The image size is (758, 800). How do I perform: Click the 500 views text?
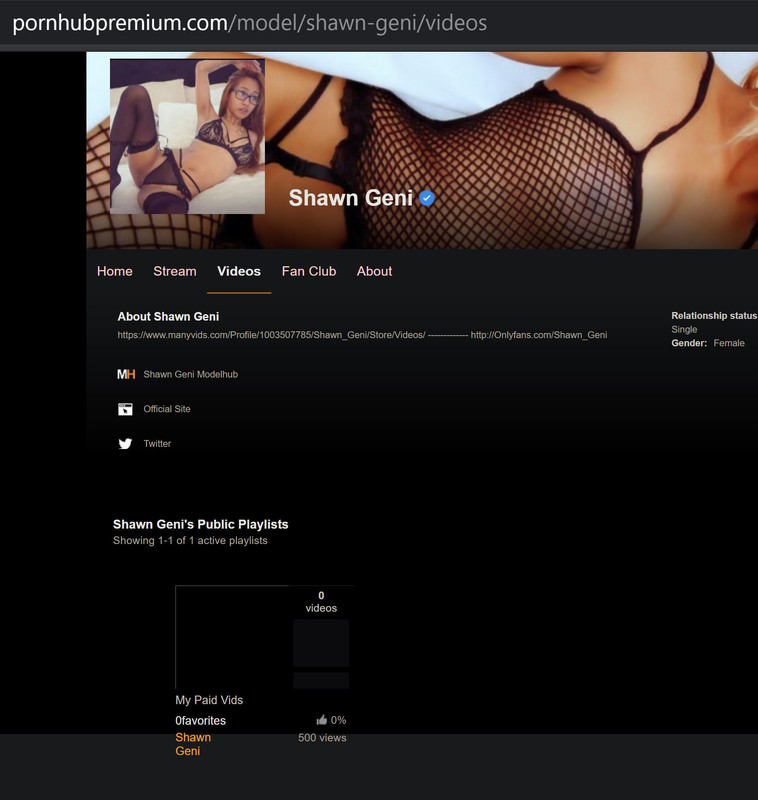click(x=322, y=738)
